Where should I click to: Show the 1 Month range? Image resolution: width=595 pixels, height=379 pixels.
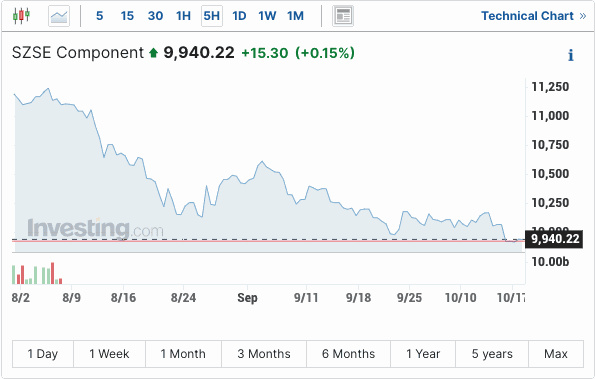point(183,354)
